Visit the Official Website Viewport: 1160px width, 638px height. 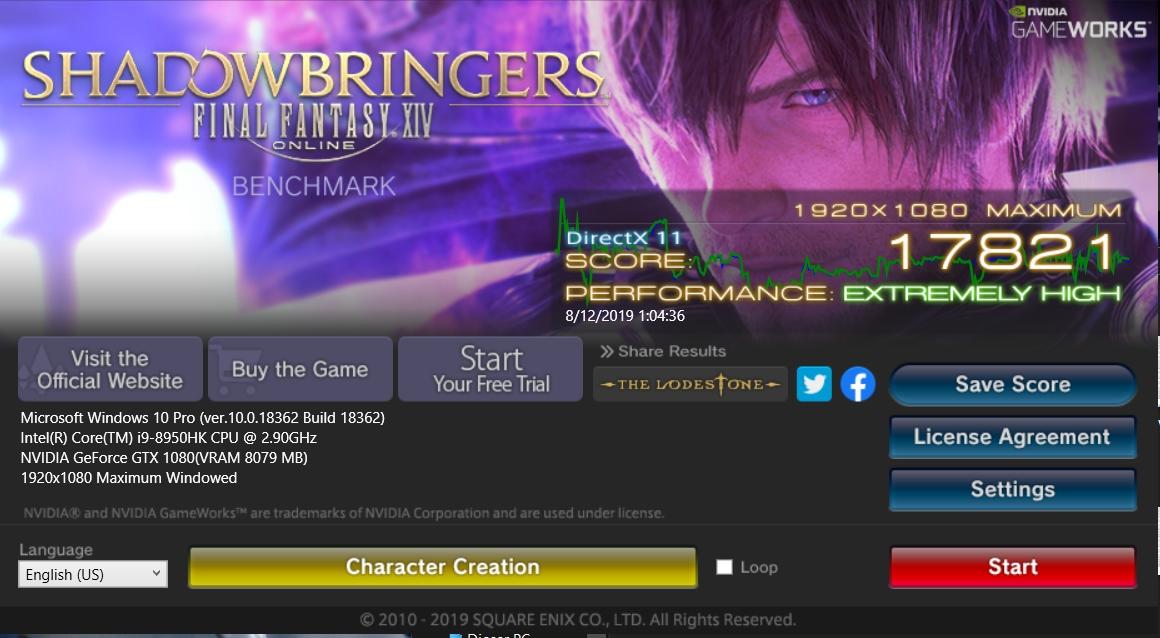tap(110, 369)
